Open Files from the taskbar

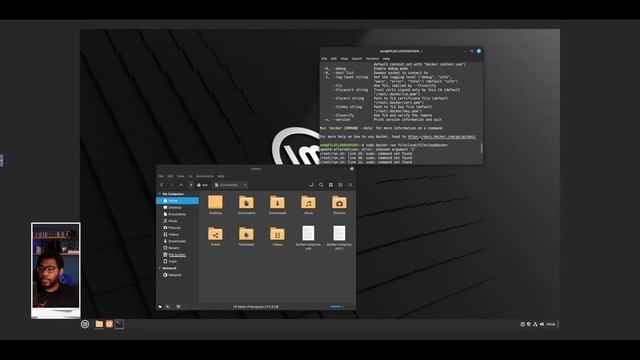point(99,324)
